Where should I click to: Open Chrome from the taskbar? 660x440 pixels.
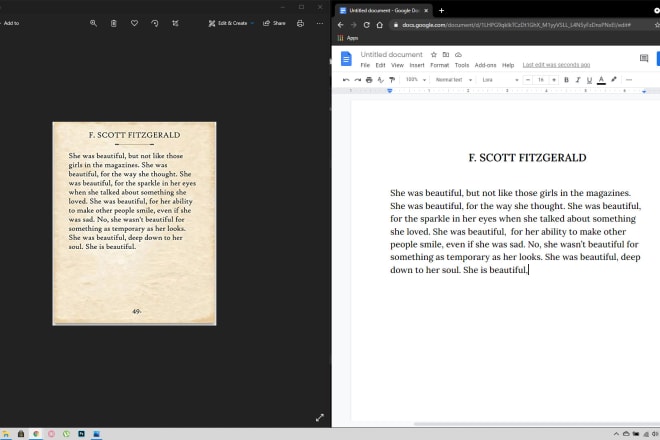[36, 434]
